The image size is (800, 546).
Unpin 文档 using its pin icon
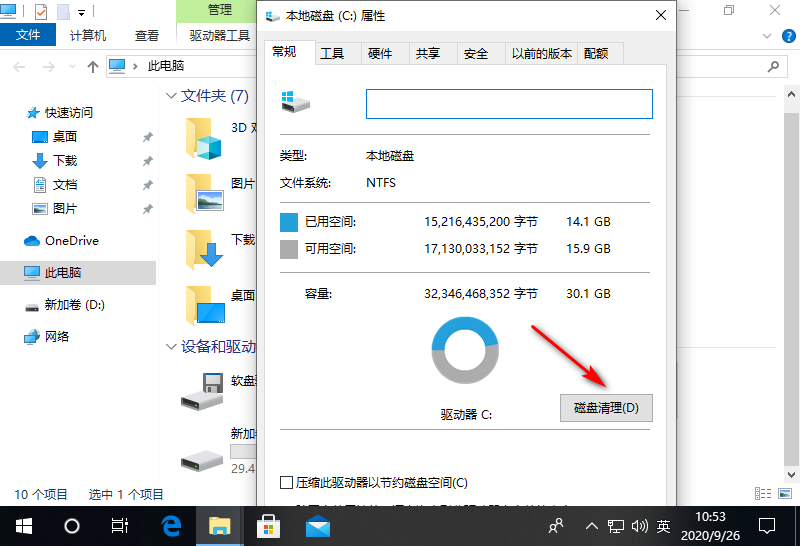[147, 185]
